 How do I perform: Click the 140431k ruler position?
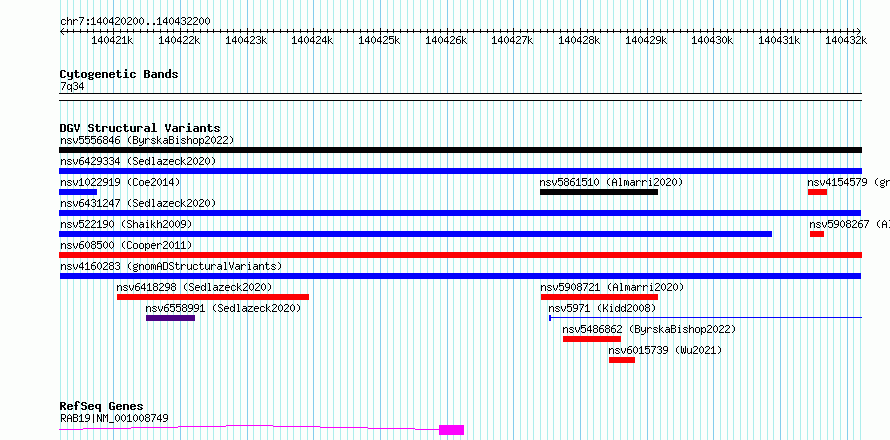tap(780, 40)
